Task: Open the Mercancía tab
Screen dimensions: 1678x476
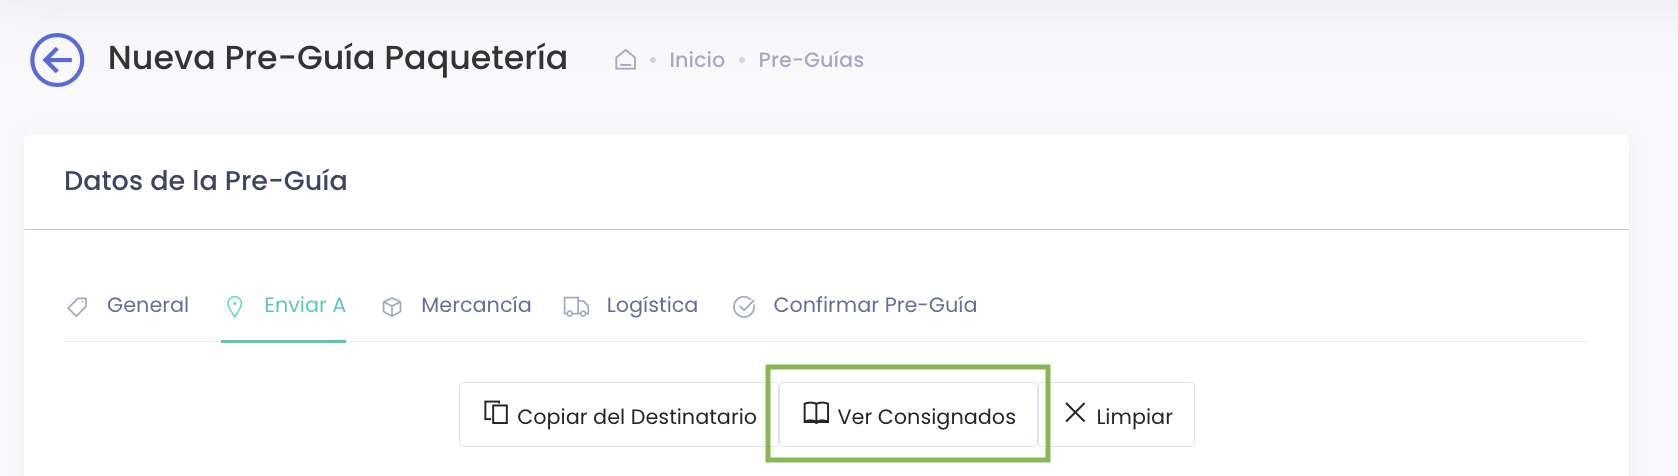Action: click(456, 306)
